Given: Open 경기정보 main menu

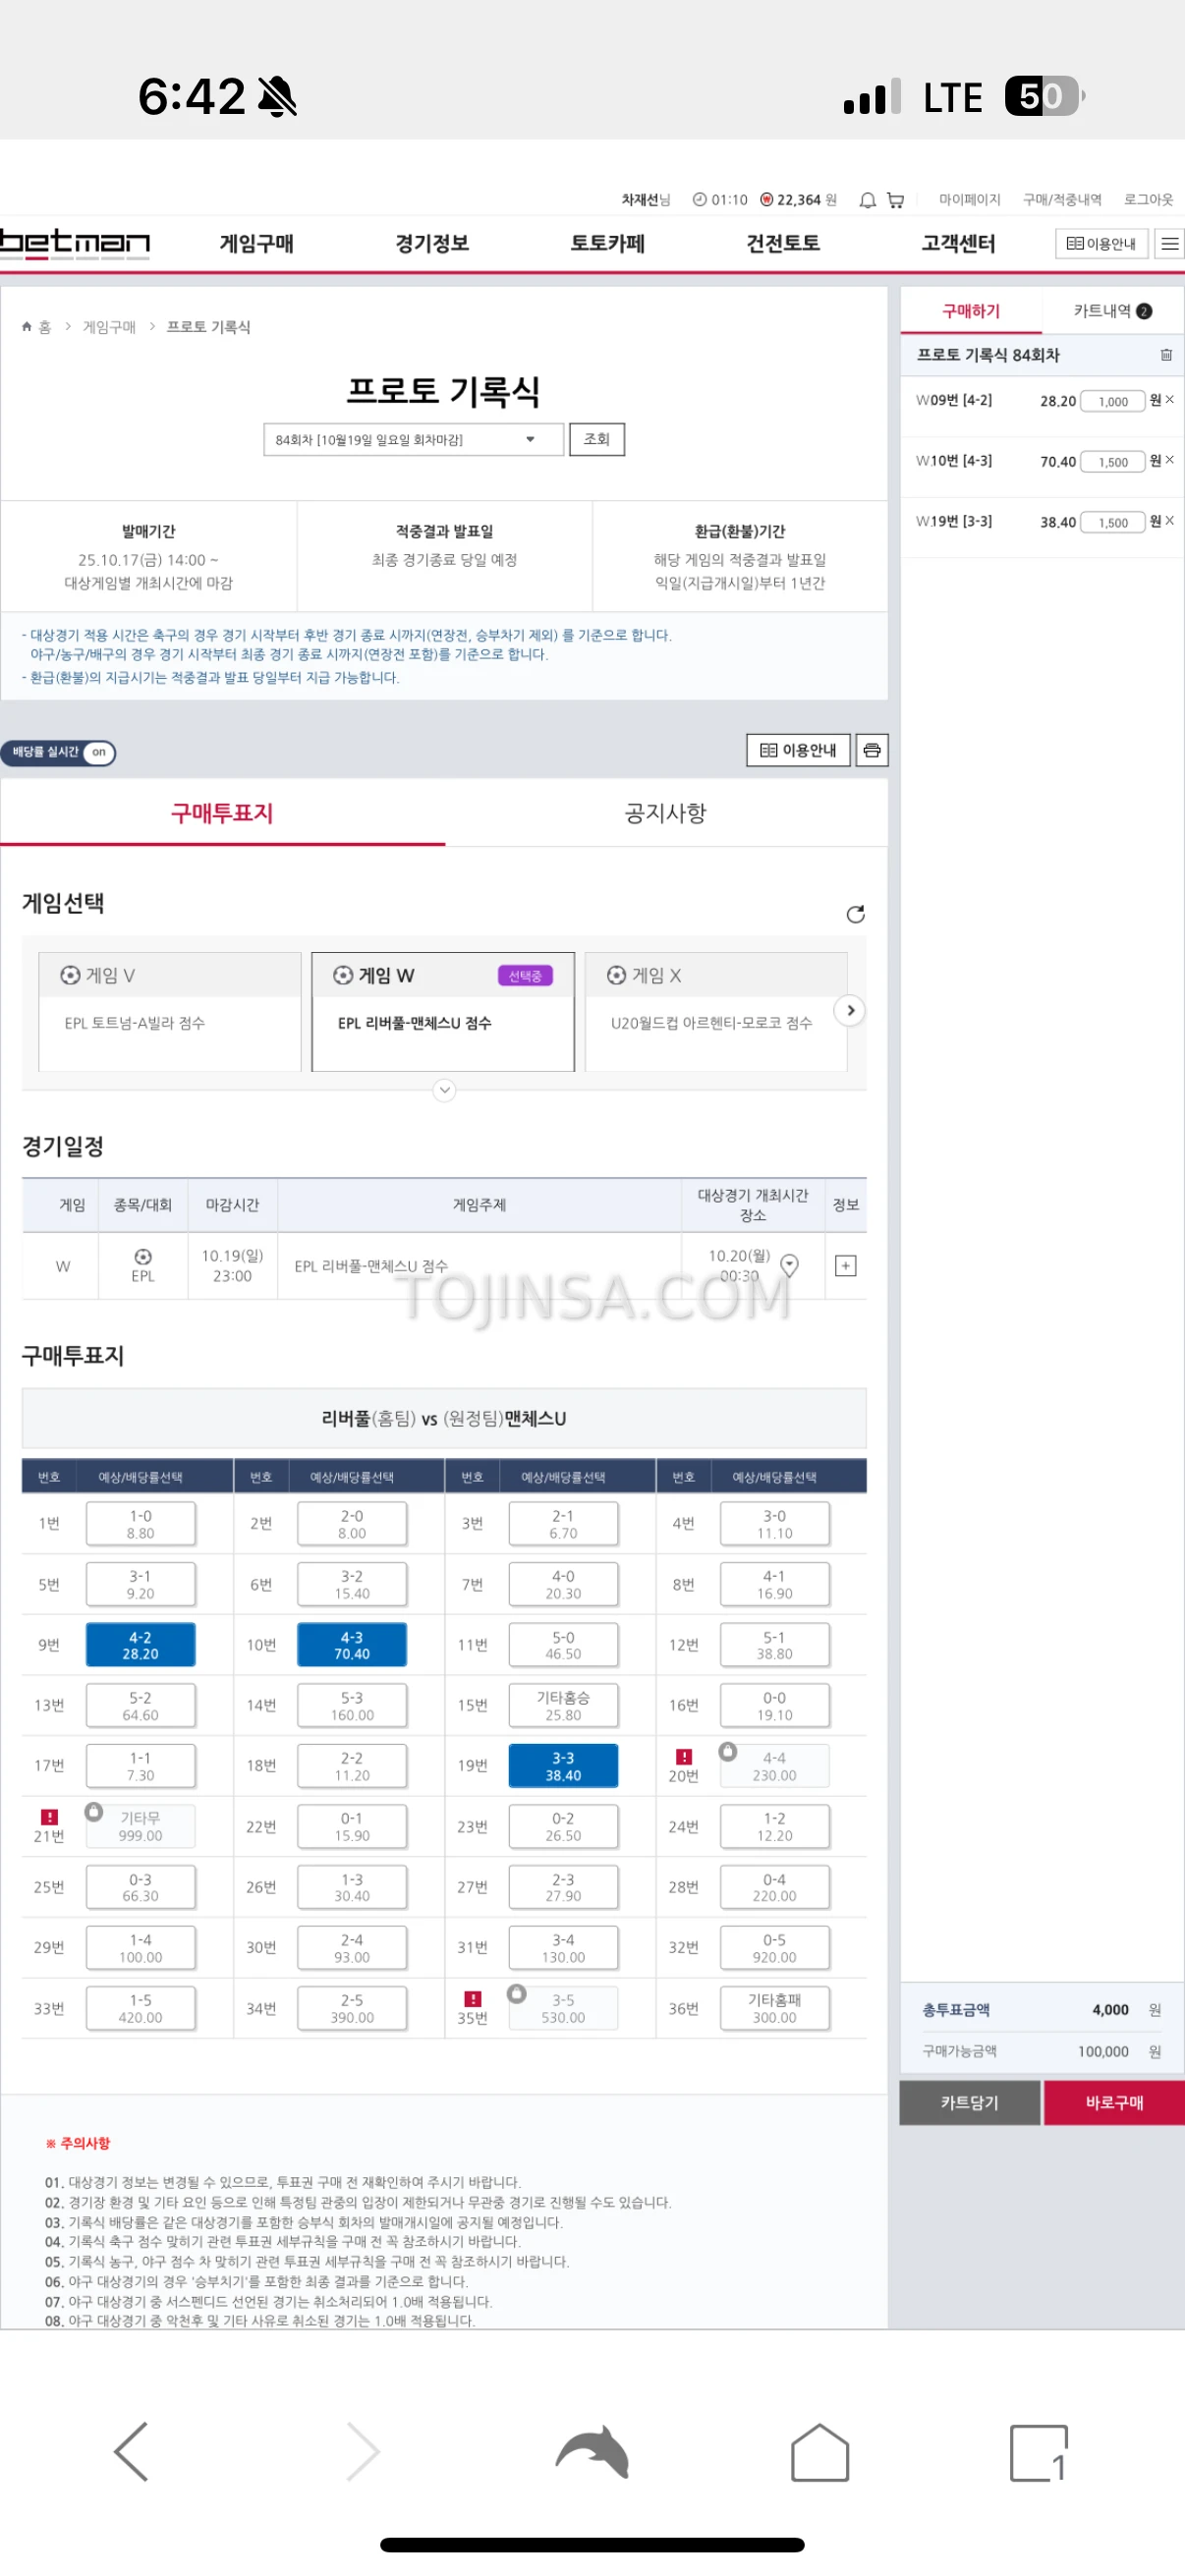Looking at the screenshot, I should tap(432, 243).
